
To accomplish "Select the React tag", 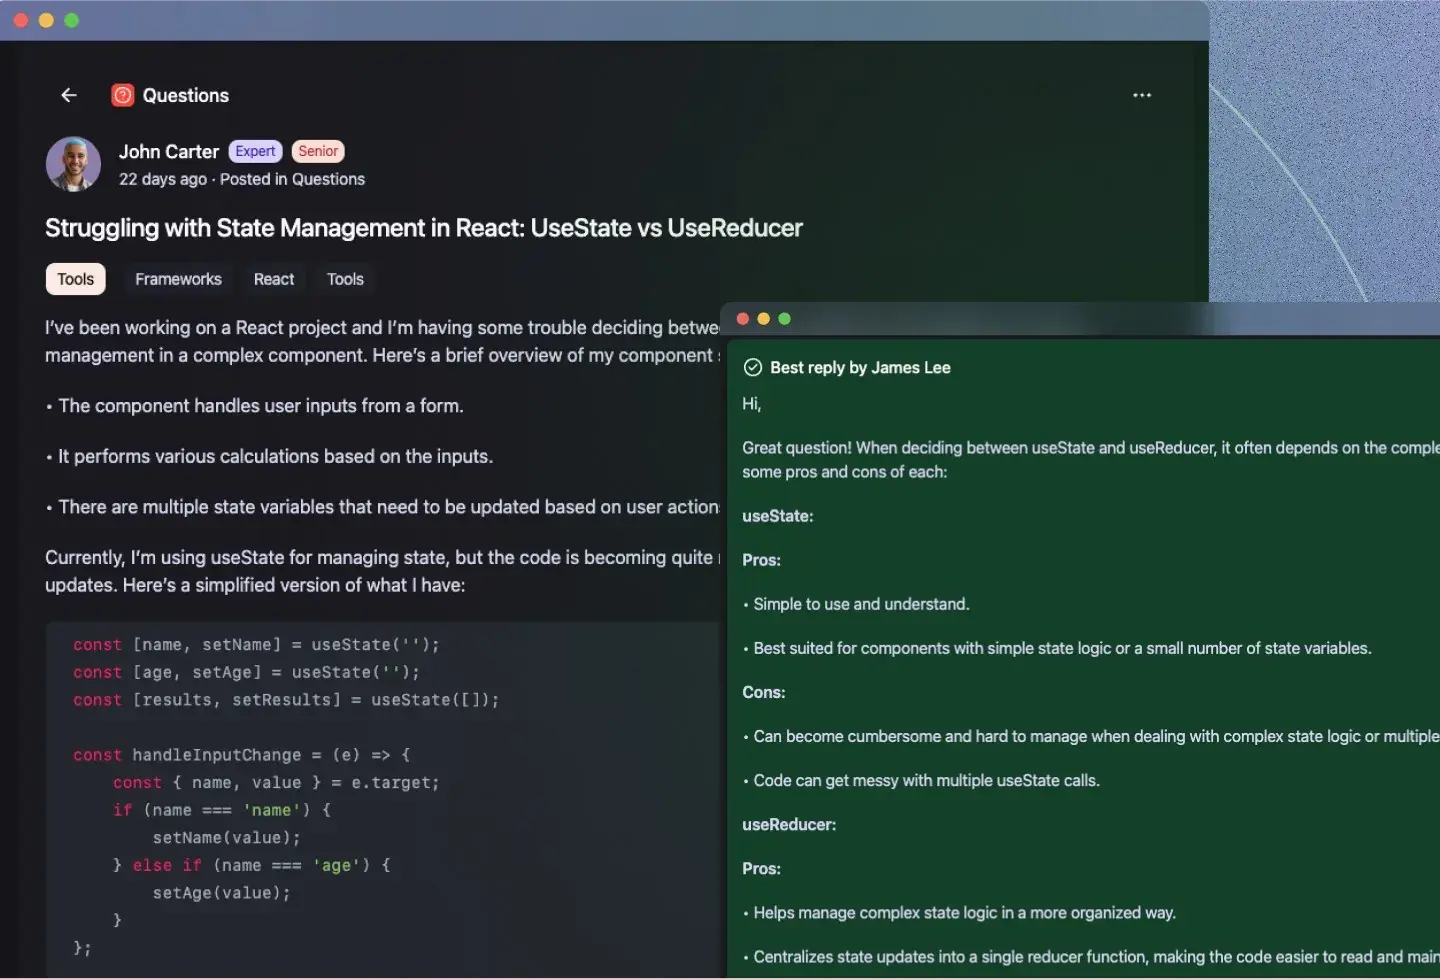I will click(274, 279).
